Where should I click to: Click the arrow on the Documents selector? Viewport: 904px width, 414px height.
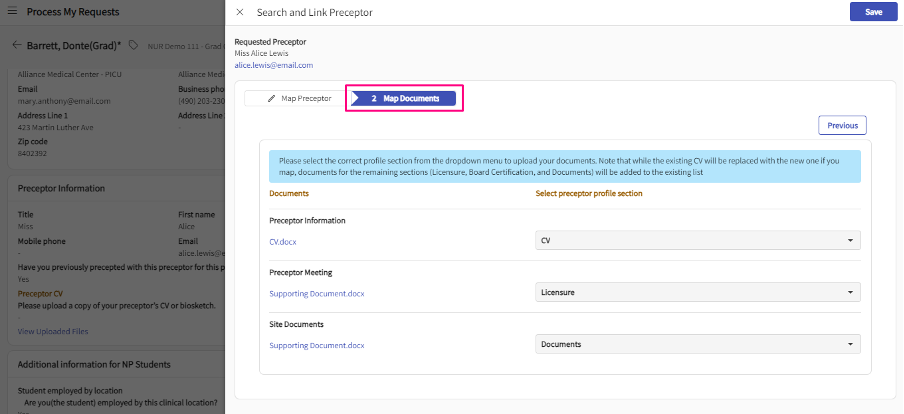click(x=849, y=345)
